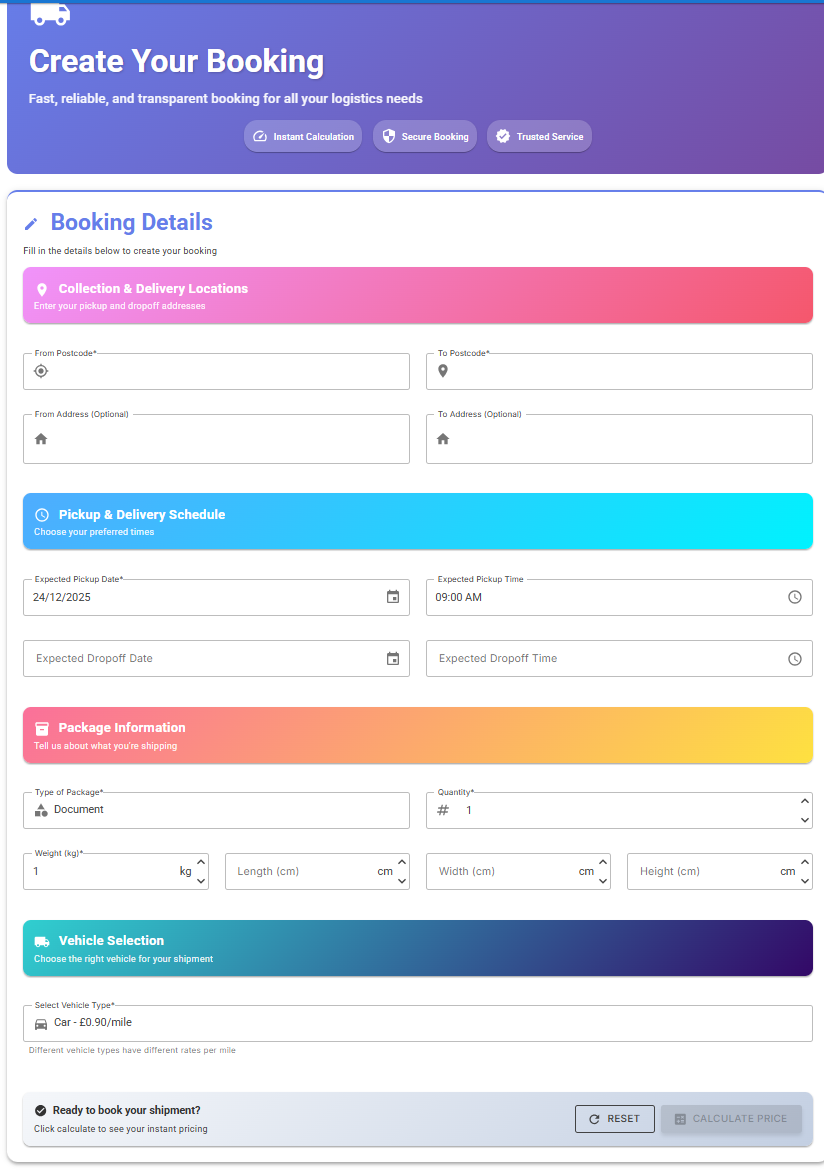
Task: Select the crosshair icon in From Postcode field
Action: [40, 371]
